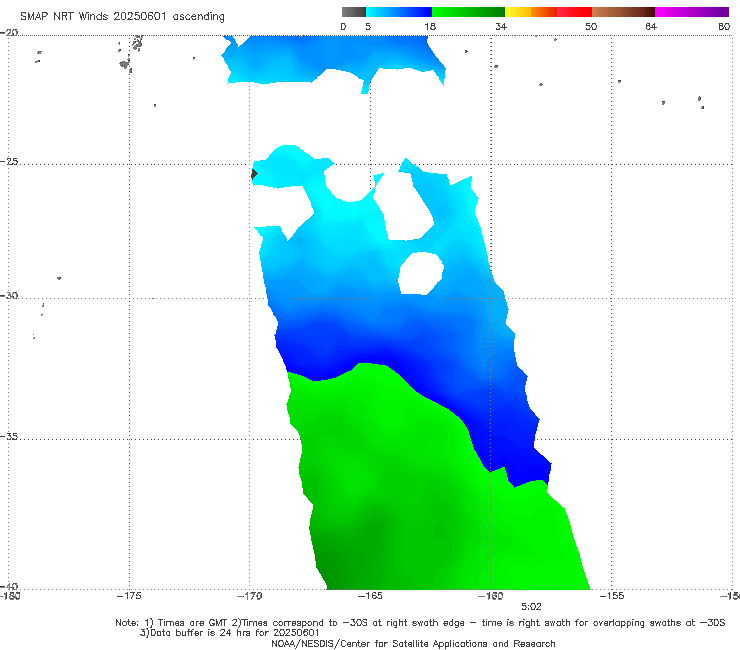Click the title 'SMAP NRT Winds 20250601 ascending'
The height and width of the screenshot is (650, 740).
[122, 16]
